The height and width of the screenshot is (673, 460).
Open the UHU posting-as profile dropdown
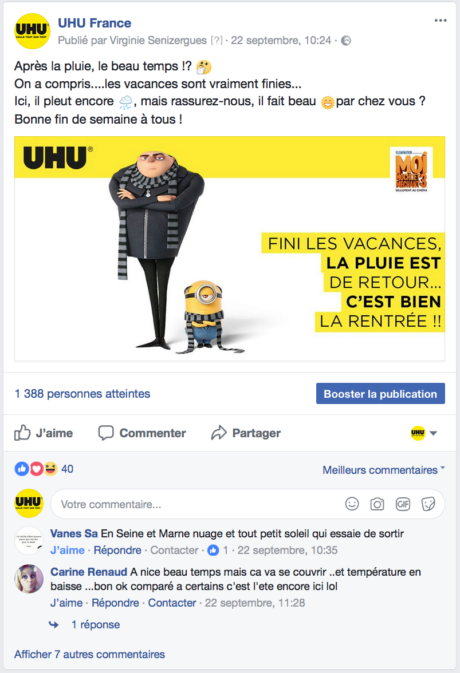tap(424, 433)
